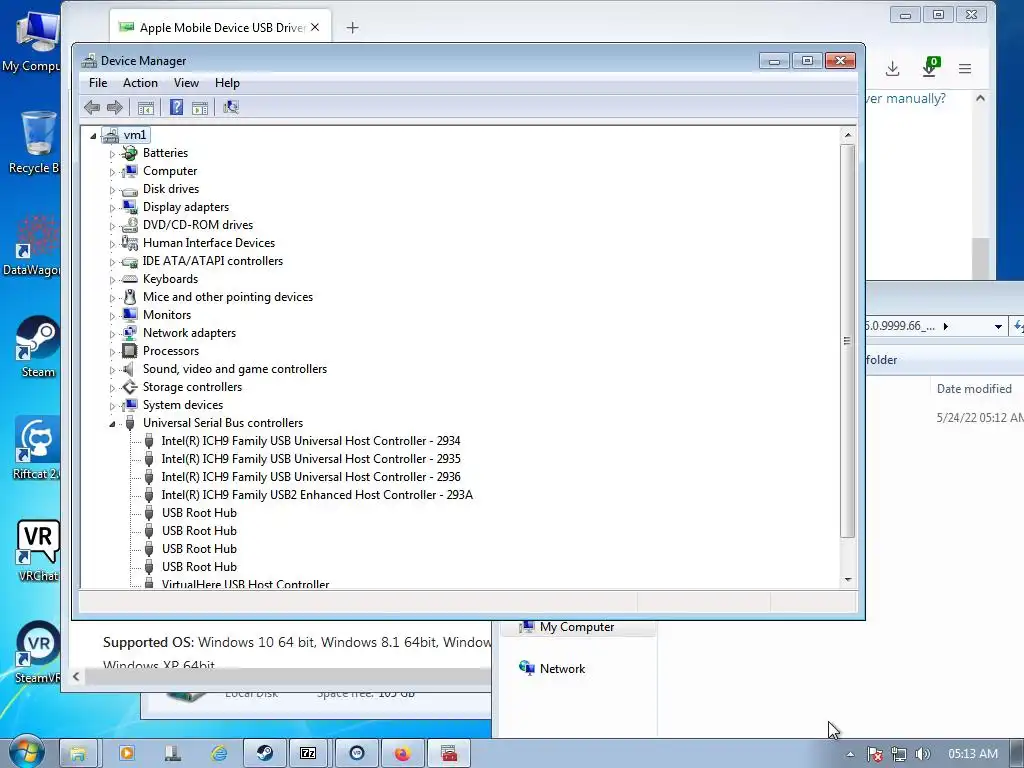
Task: Expand Human Interface Devices node
Action: coord(112,244)
